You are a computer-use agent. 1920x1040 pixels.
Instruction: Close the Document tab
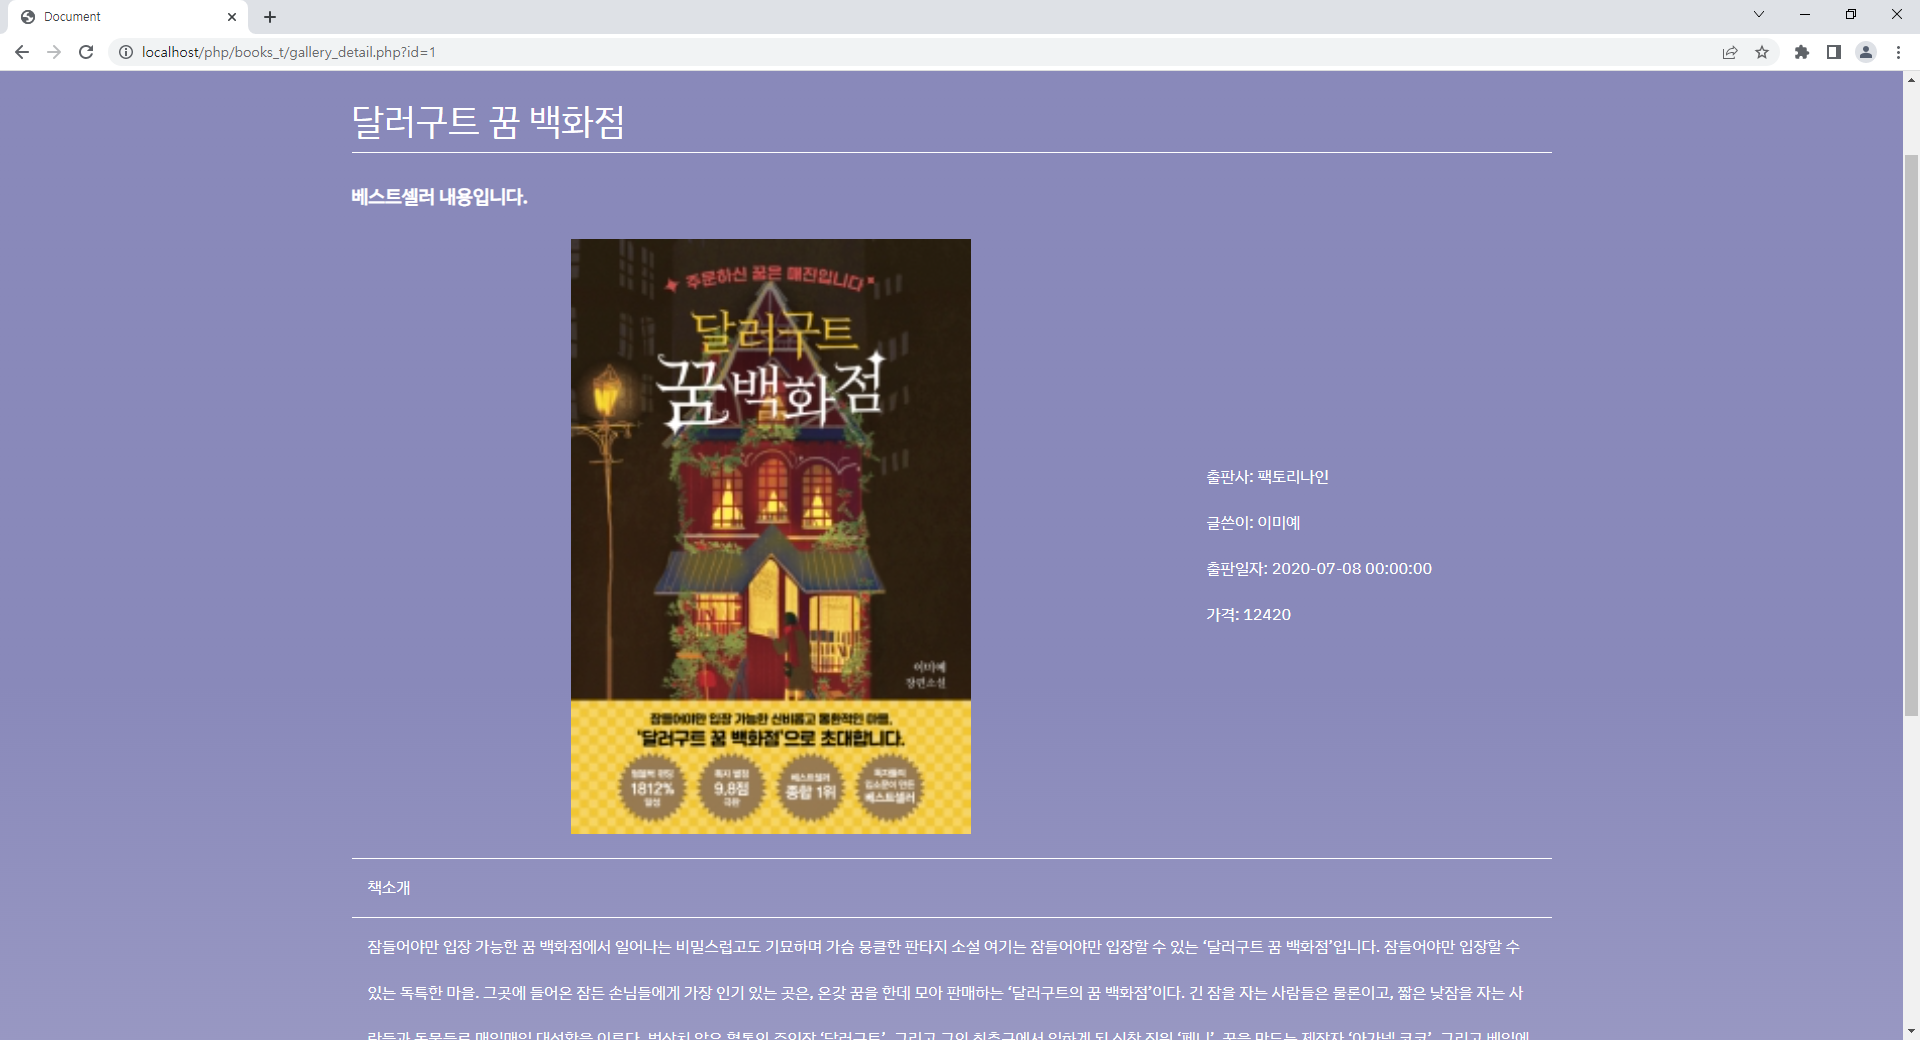pos(232,17)
